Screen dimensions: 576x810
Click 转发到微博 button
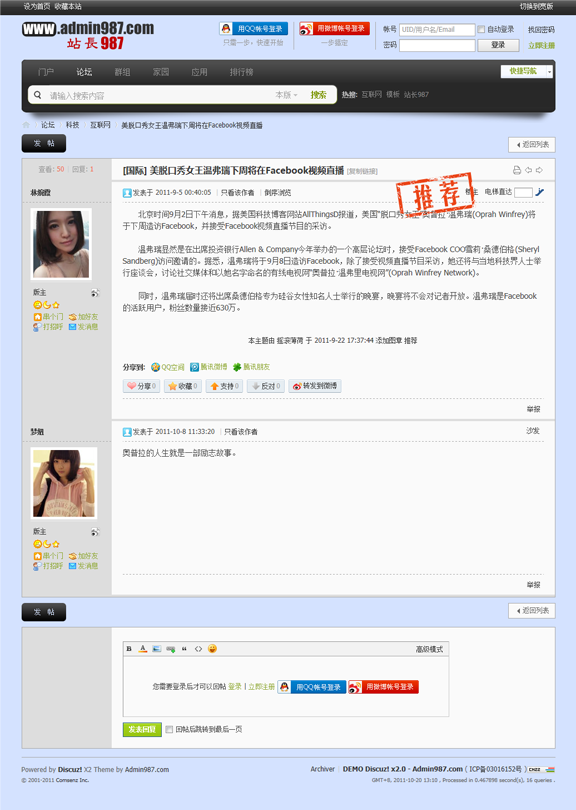coord(315,386)
